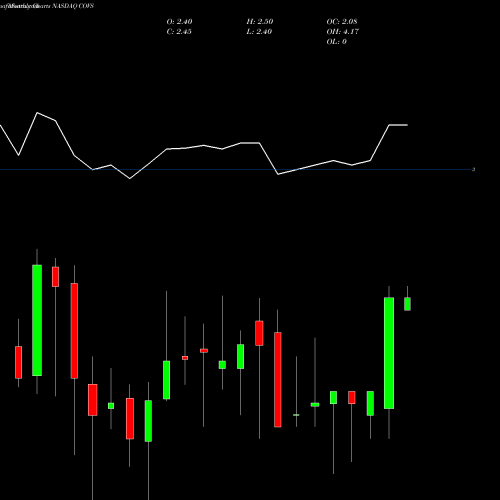Viewport: 500px width, 500px height.
Task: Select the open price "O: 2.40"
Action: click(x=179, y=22)
